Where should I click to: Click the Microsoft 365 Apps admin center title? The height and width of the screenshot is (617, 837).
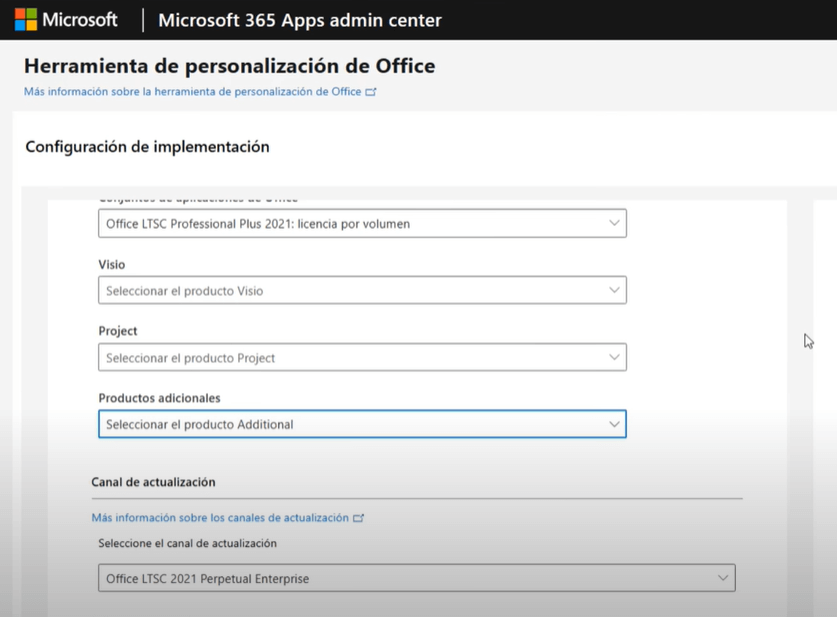299,20
